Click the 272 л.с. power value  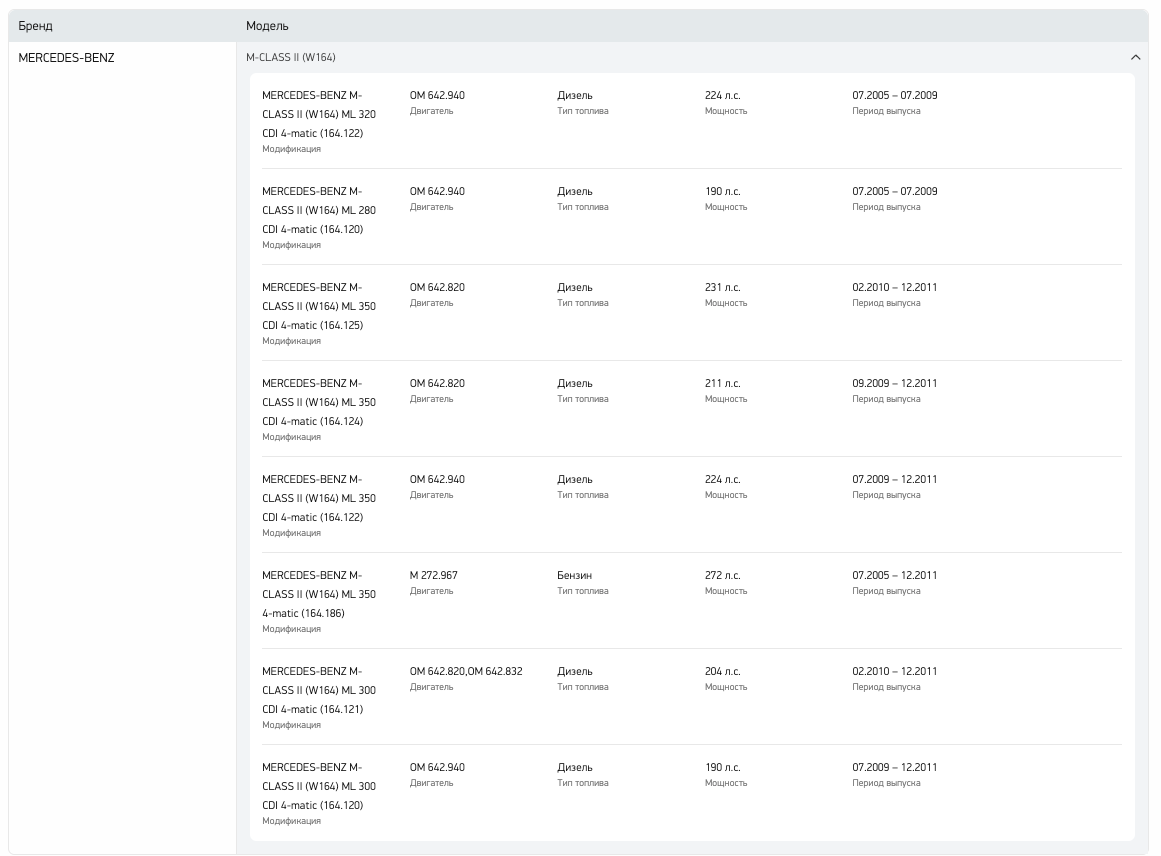(x=723, y=575)
